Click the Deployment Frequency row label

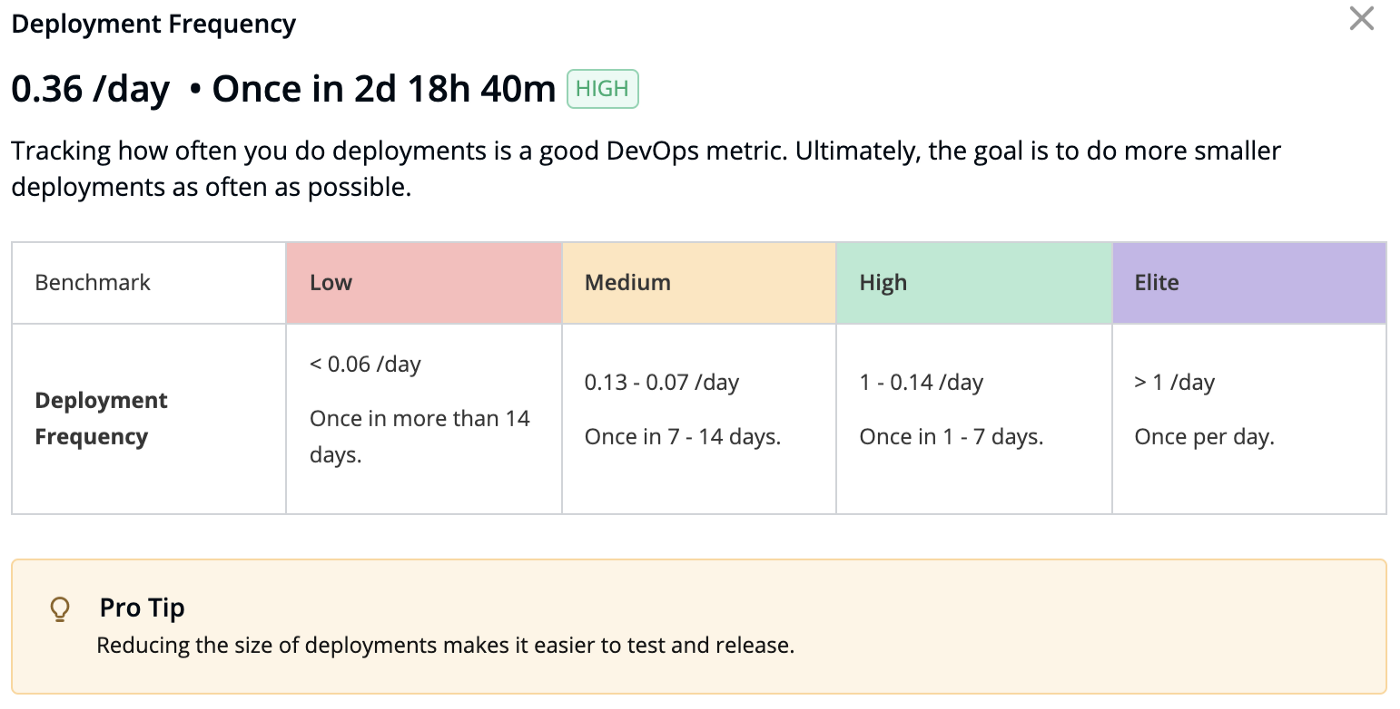tap(101, 418)
